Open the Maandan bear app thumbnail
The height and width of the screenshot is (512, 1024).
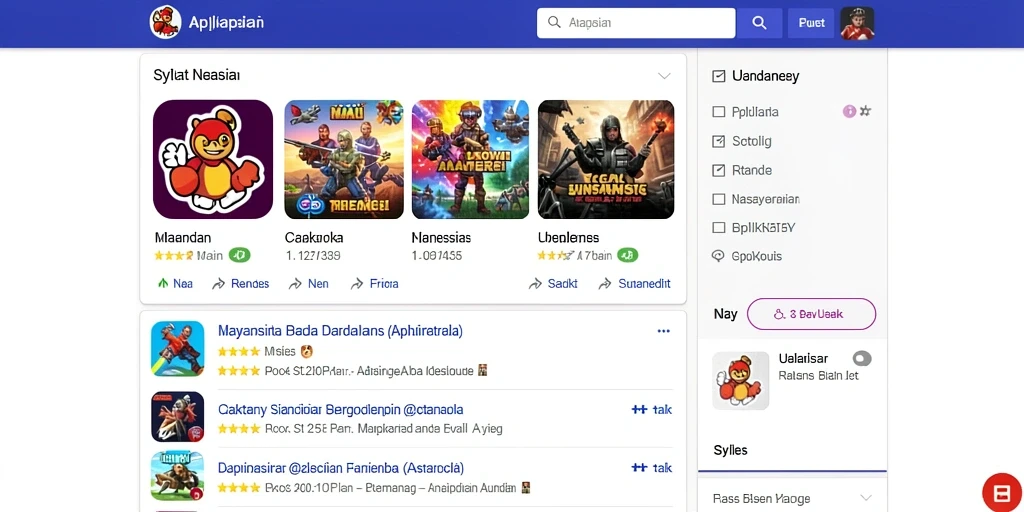tap(213, 159)
